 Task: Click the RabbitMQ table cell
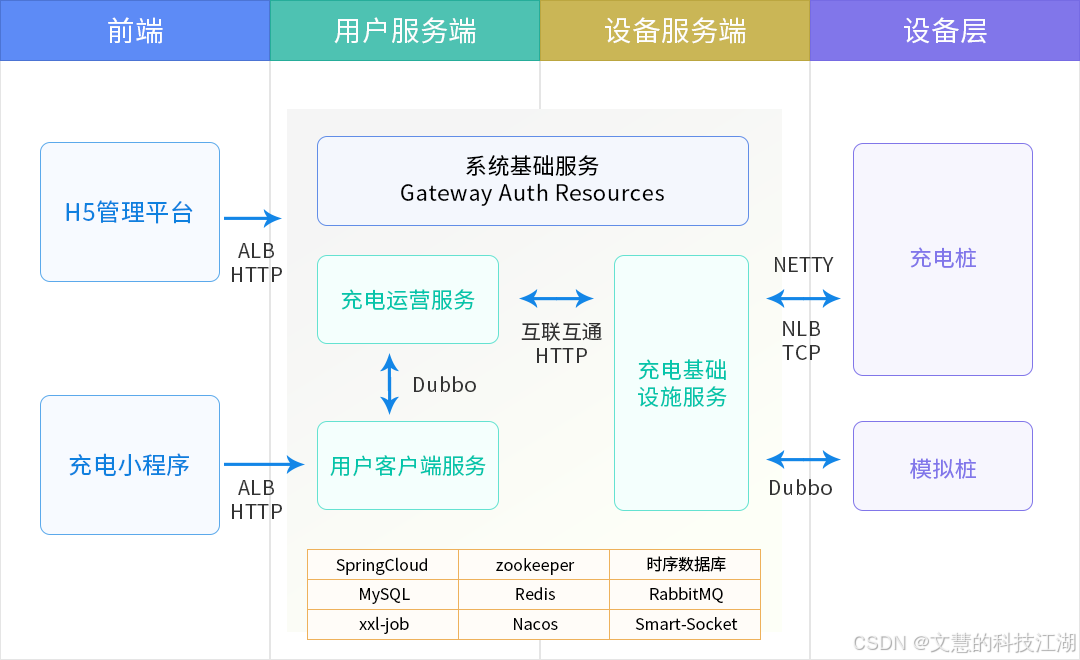coord(685,595)
